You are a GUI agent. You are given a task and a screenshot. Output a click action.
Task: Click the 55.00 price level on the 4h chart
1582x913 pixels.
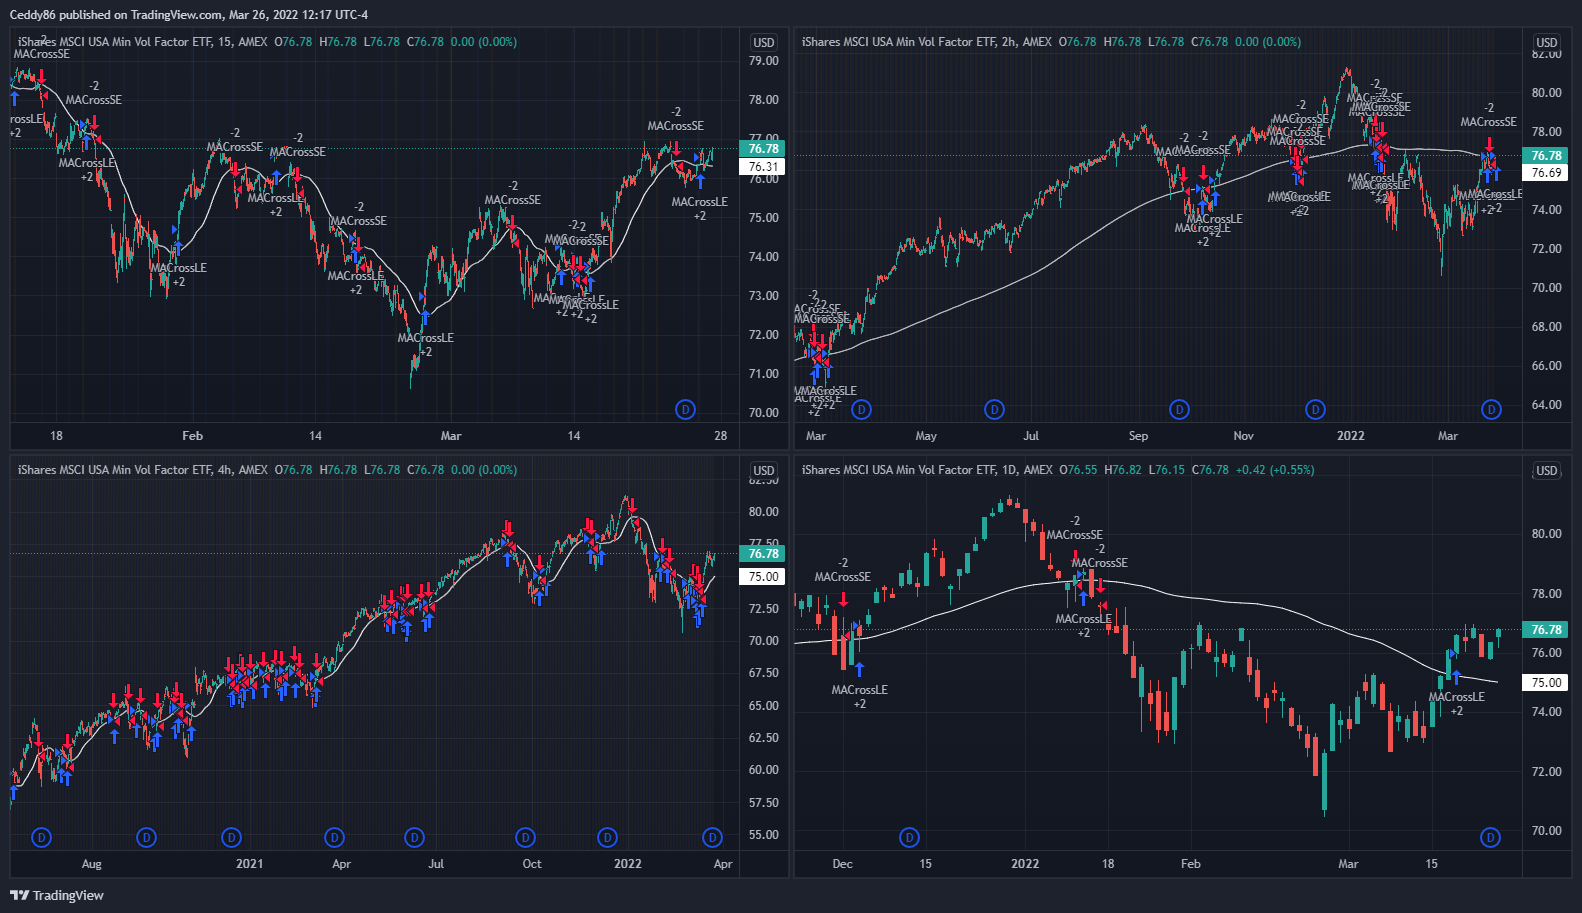point(763,835)
